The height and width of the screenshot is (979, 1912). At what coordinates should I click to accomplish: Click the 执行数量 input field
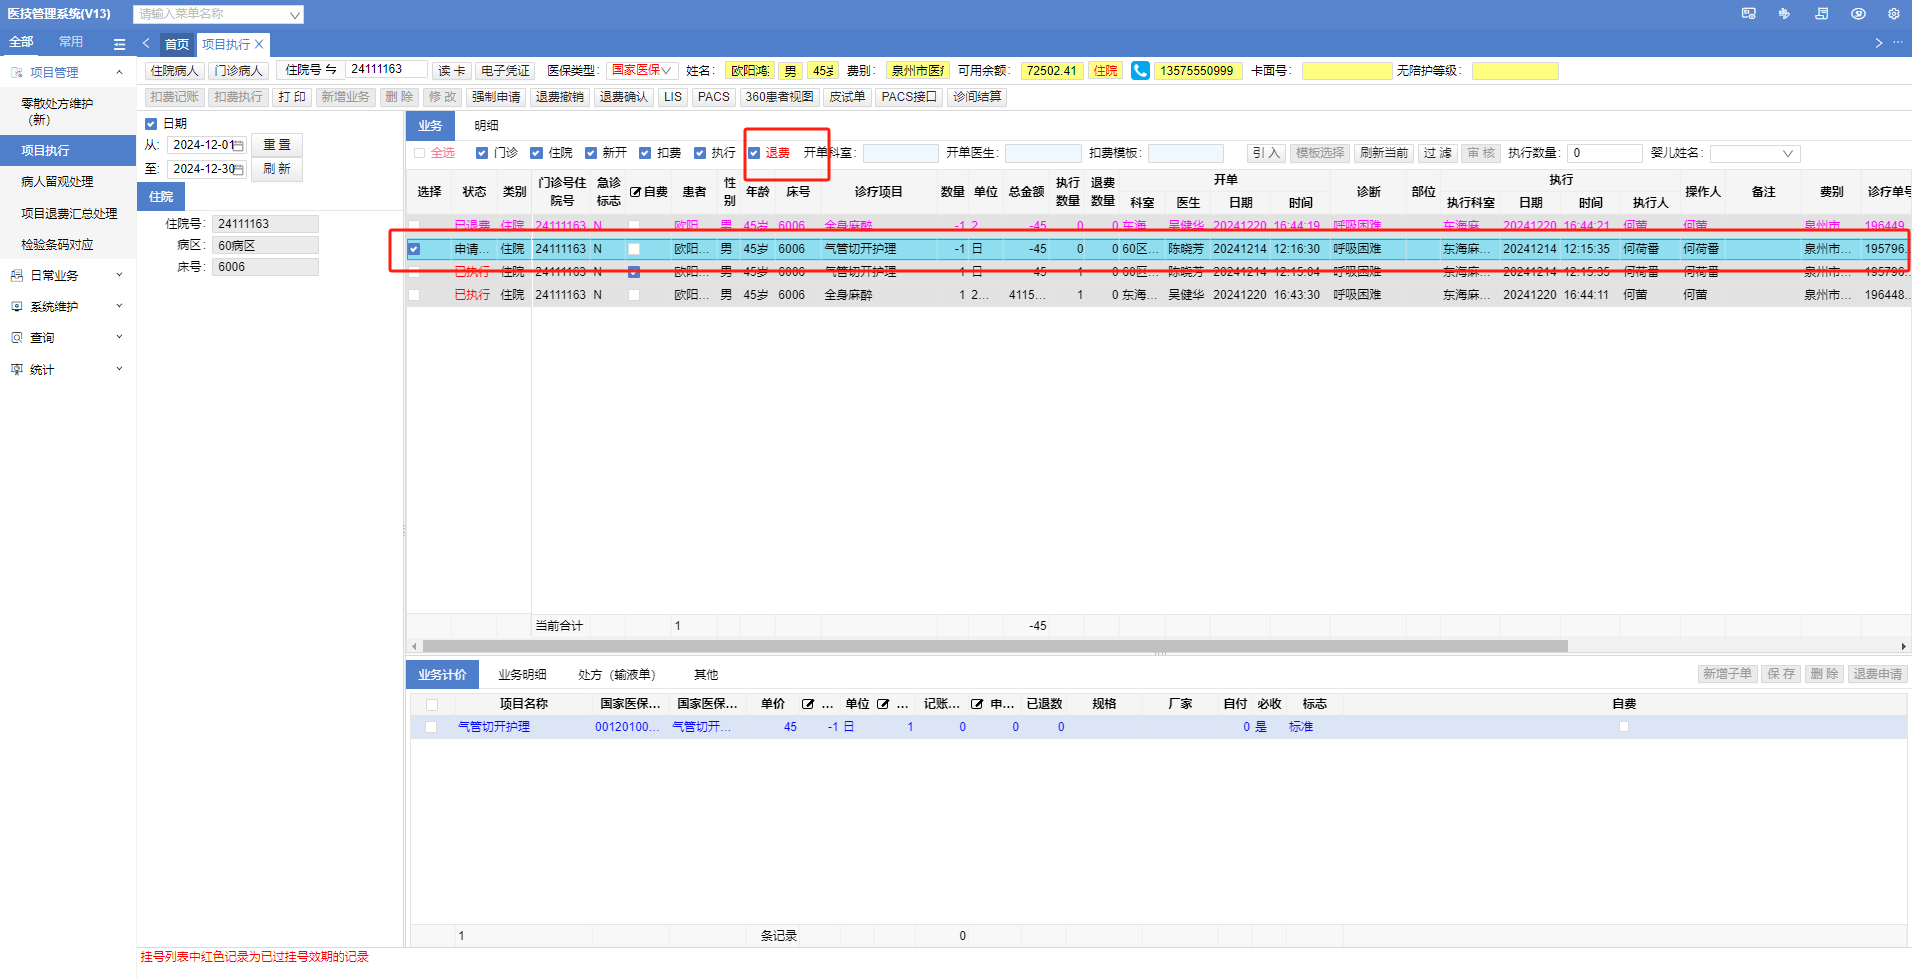click(x=1604, y=154)
